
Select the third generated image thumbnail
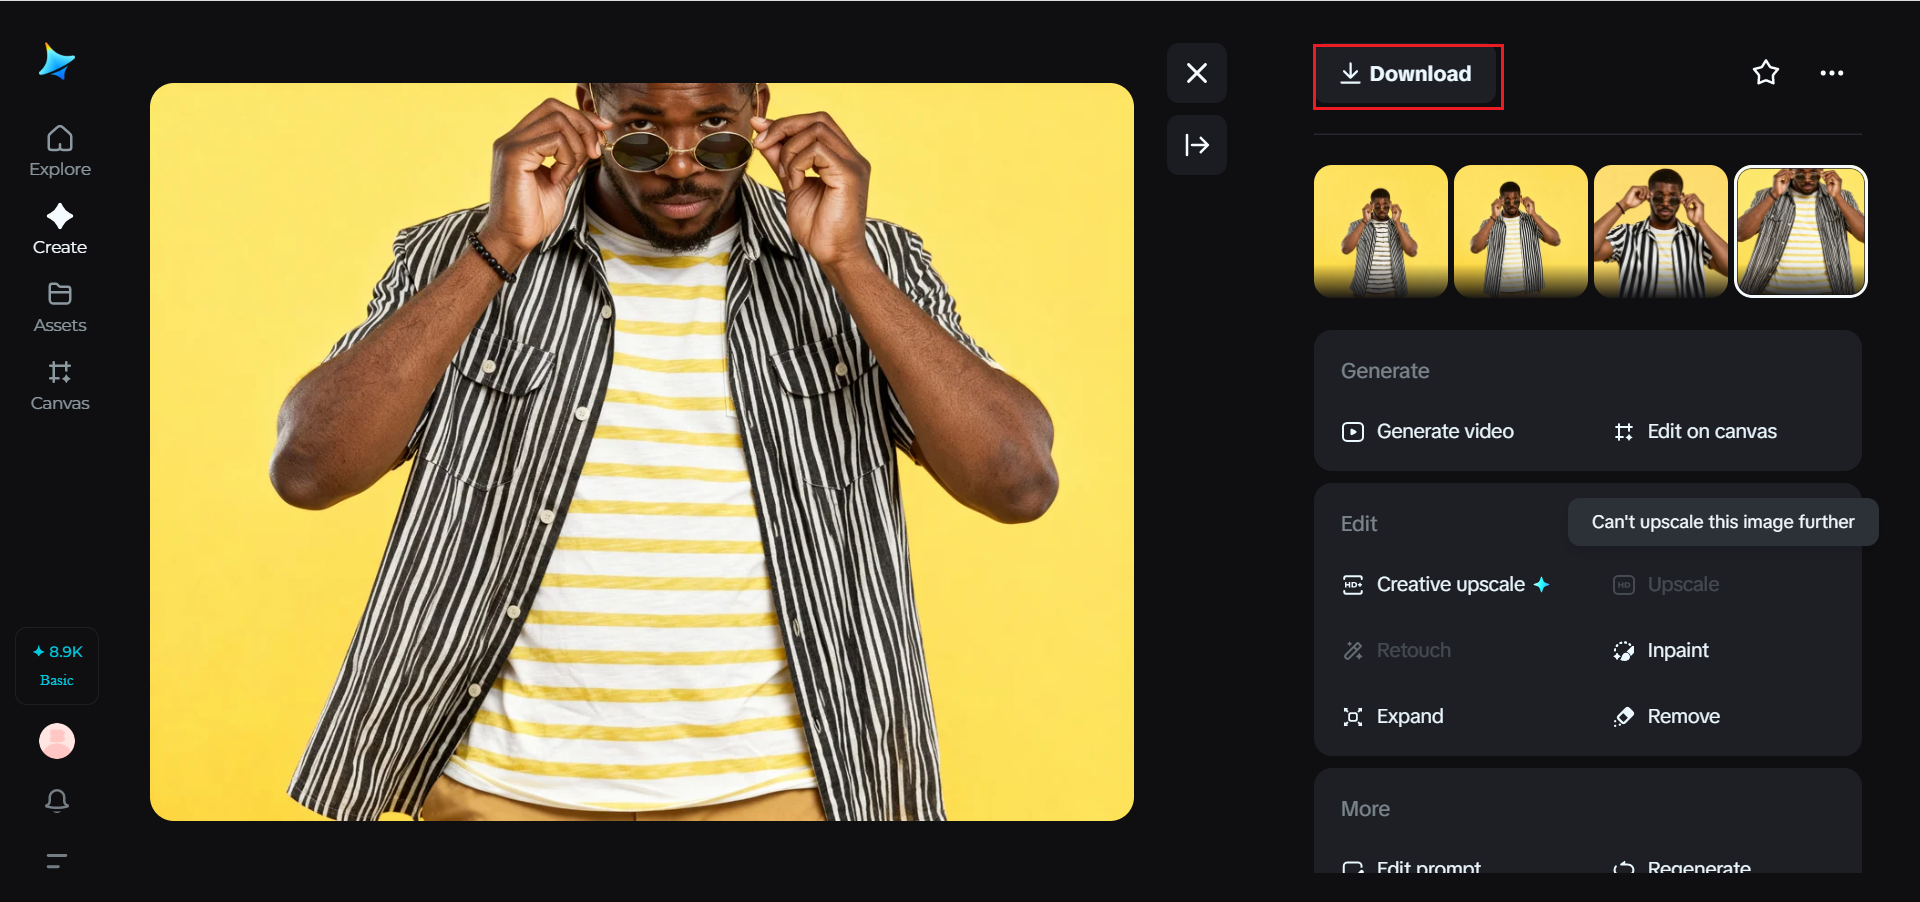click(1660, 231)
